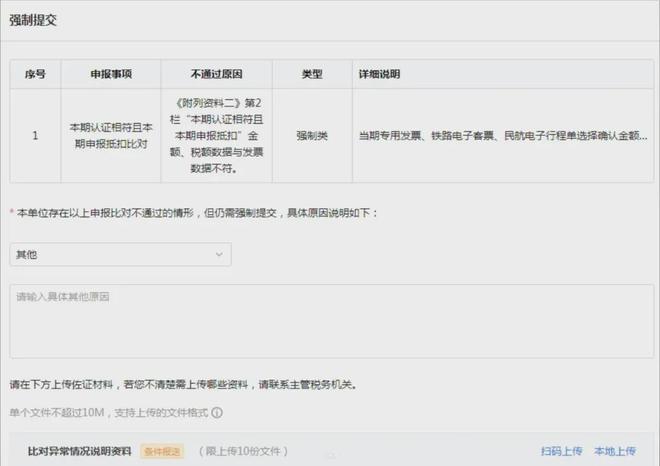Click the 不通过原因 column header
The image size is (660, 466).
pyautogui.click(x=216, y=74)
